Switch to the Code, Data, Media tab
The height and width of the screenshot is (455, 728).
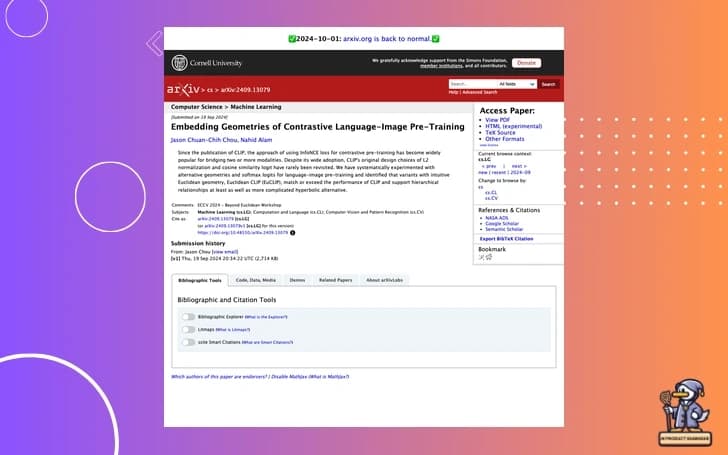(x=256, y=280)
